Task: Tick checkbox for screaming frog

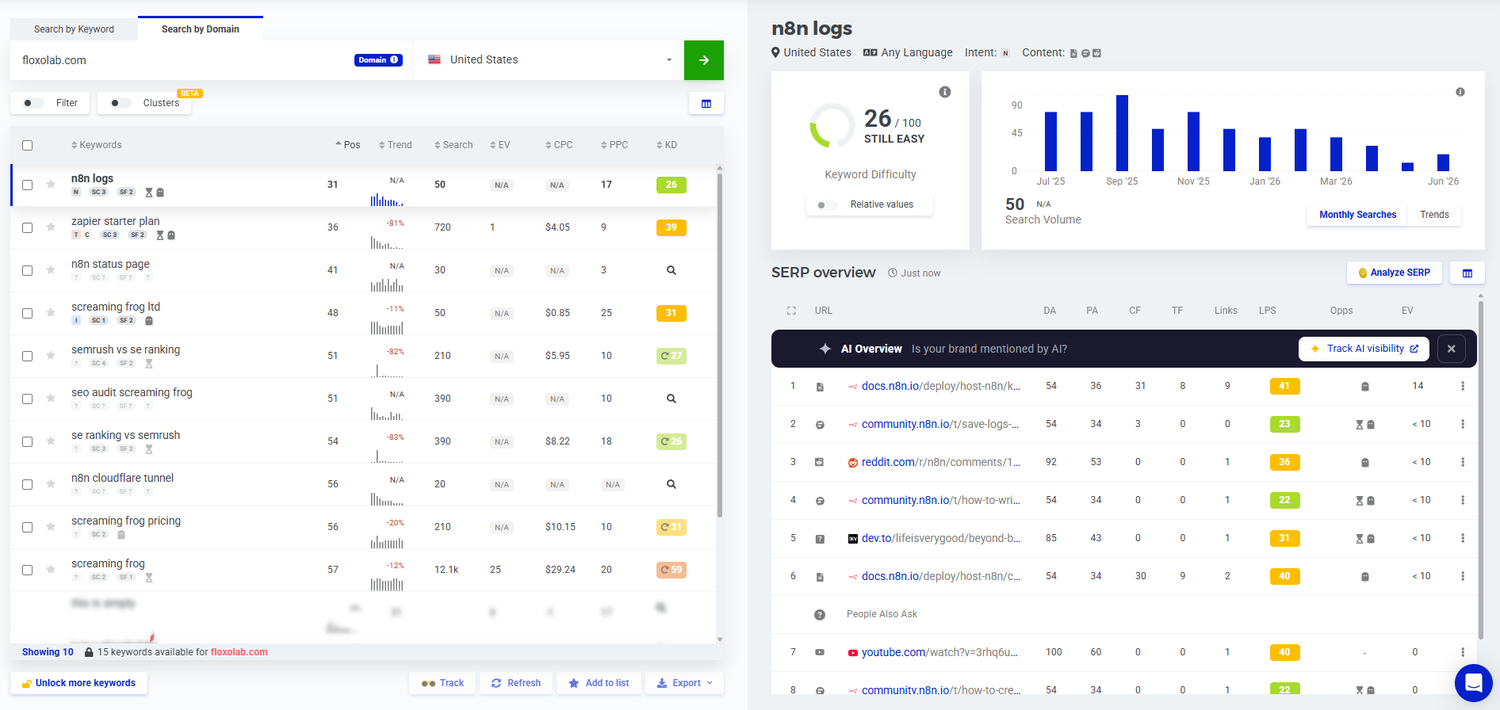Action: [x=27, y=570]
